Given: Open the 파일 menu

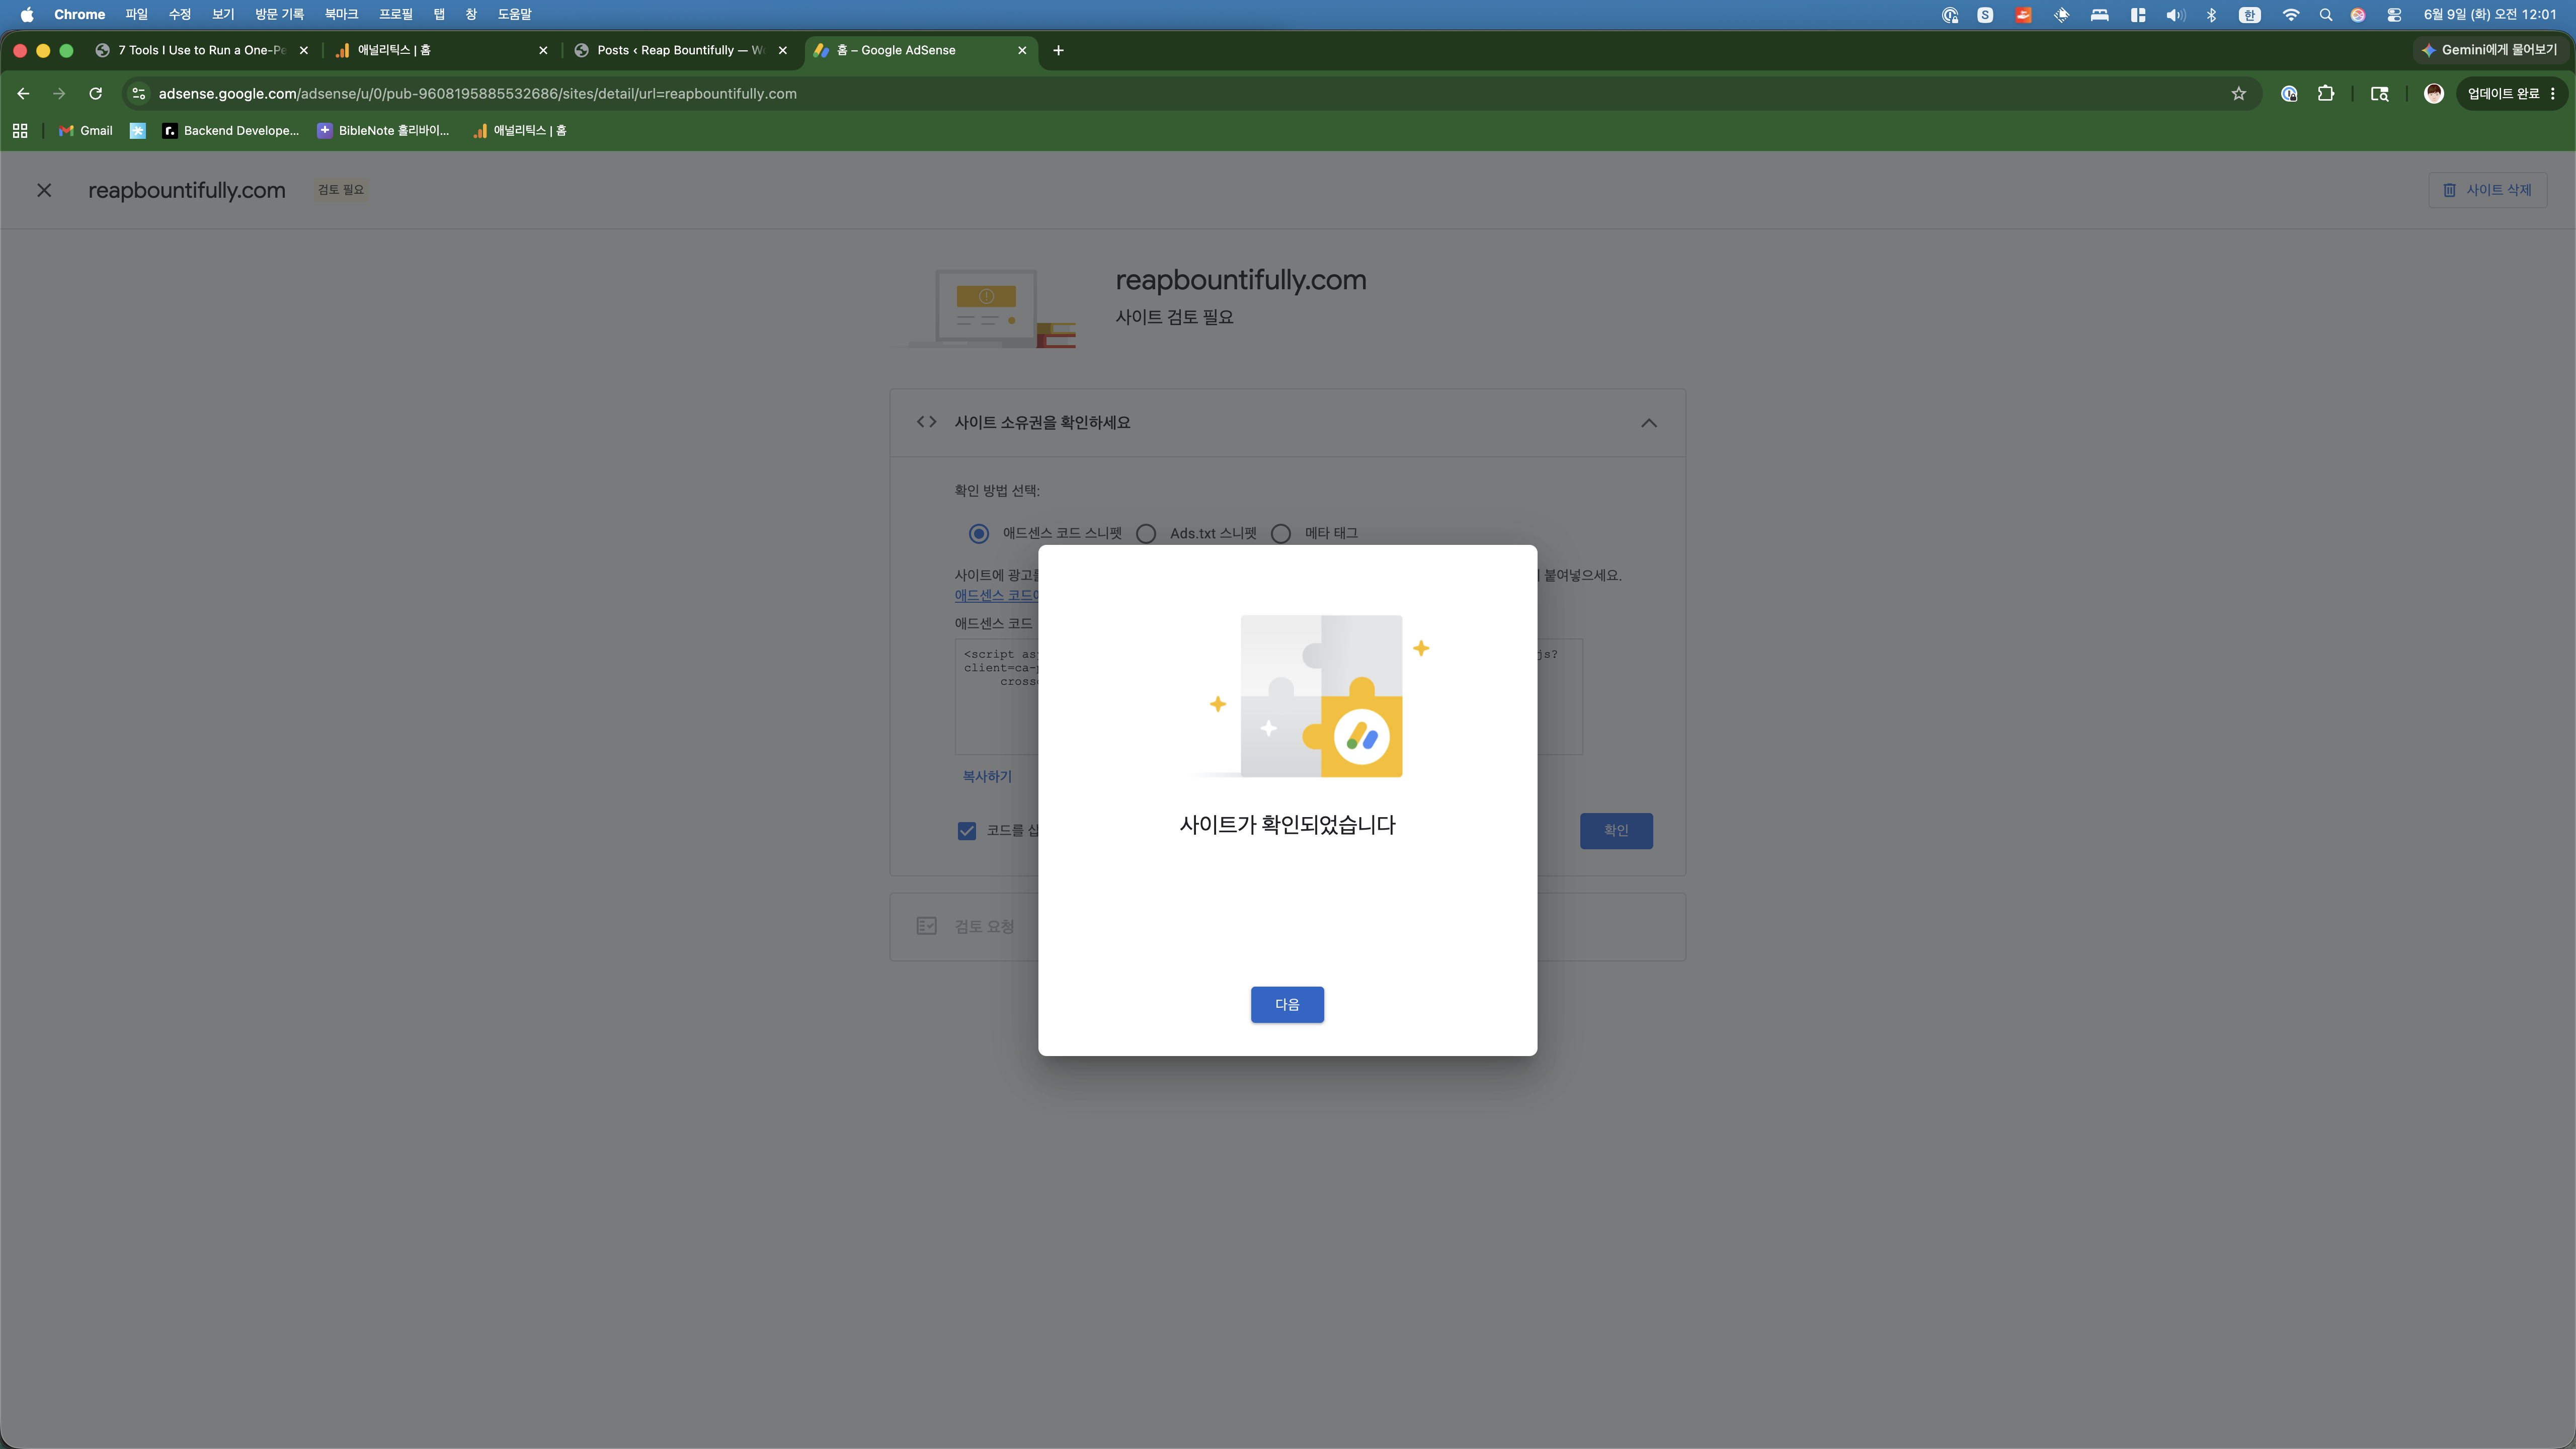Looking at the screenshot, I should 136,14.
